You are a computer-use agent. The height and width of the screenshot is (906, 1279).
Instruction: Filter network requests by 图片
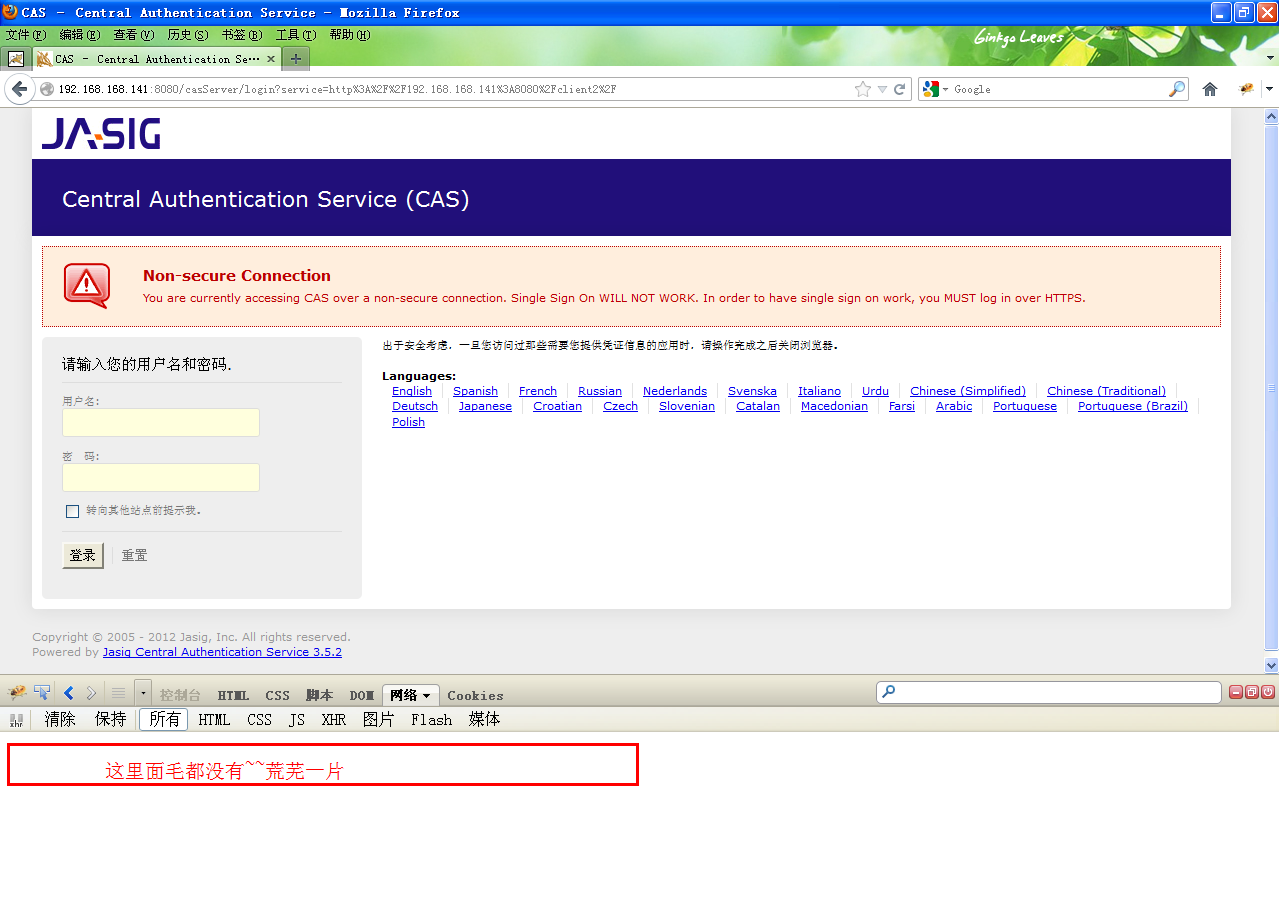pos(379,719)
